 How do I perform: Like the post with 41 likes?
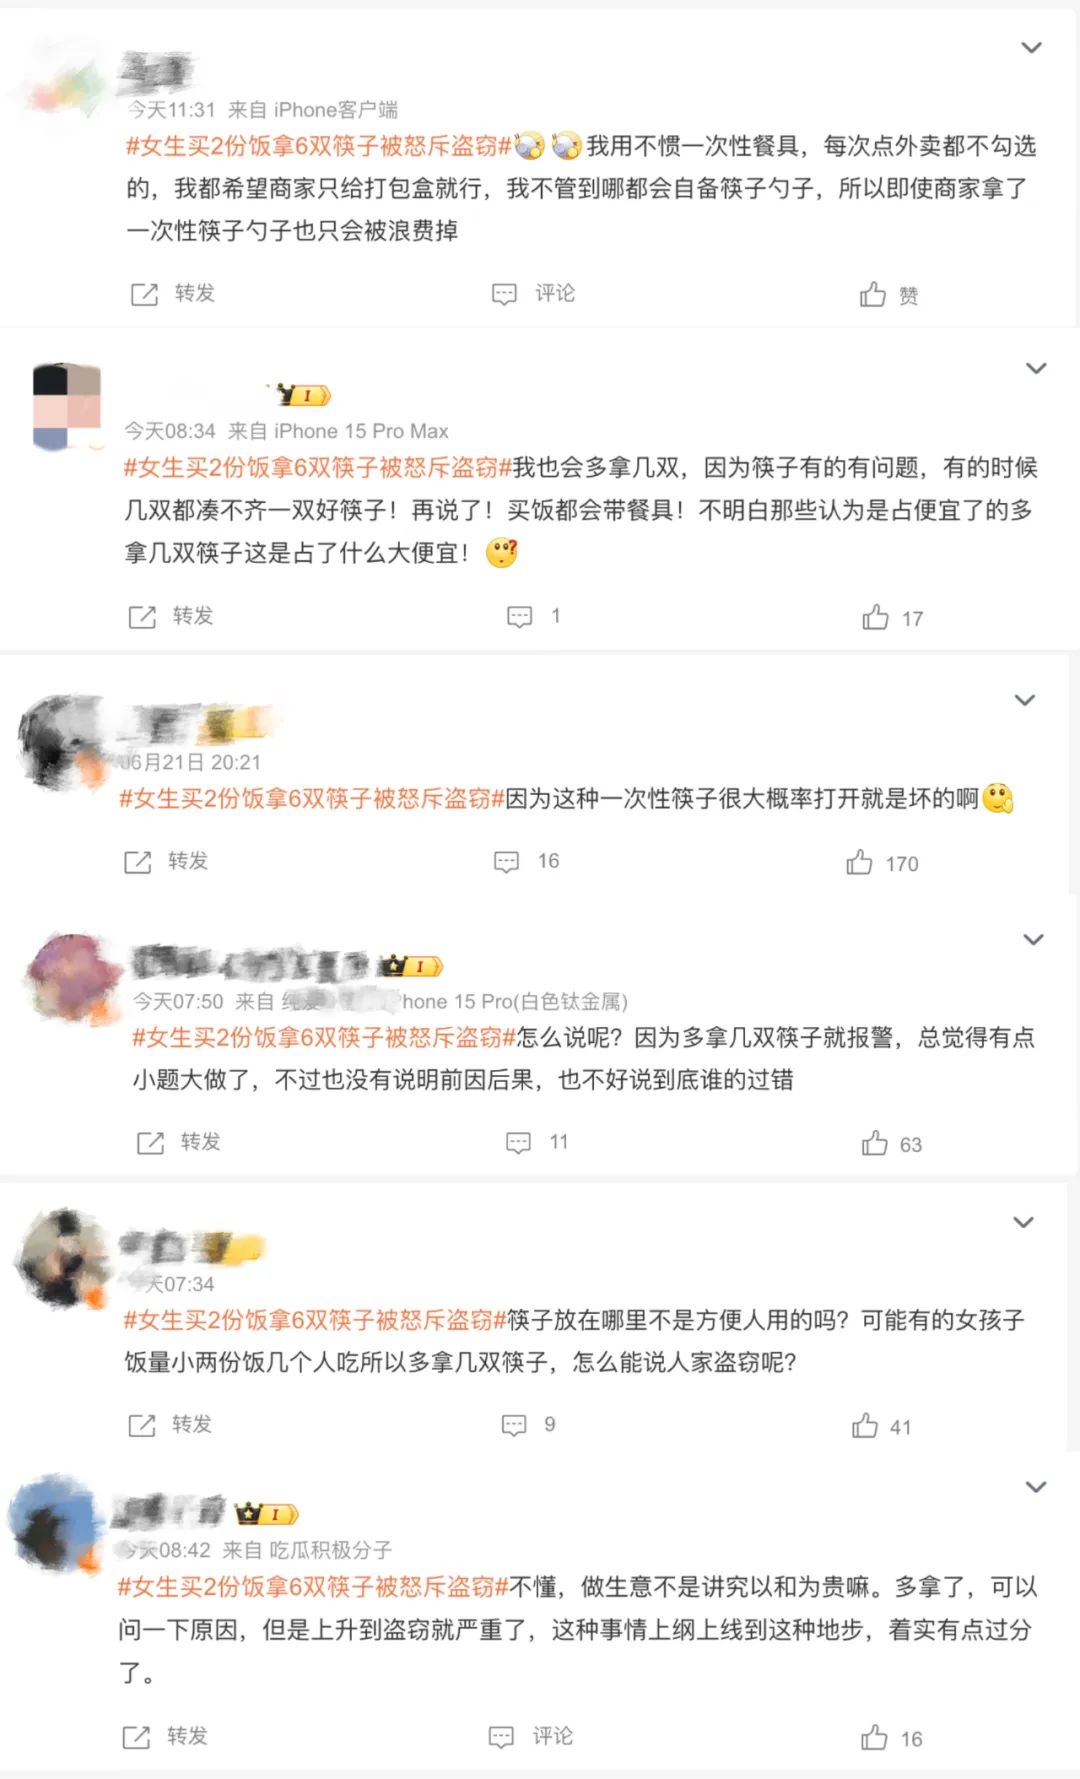[x=865, y=1426]
